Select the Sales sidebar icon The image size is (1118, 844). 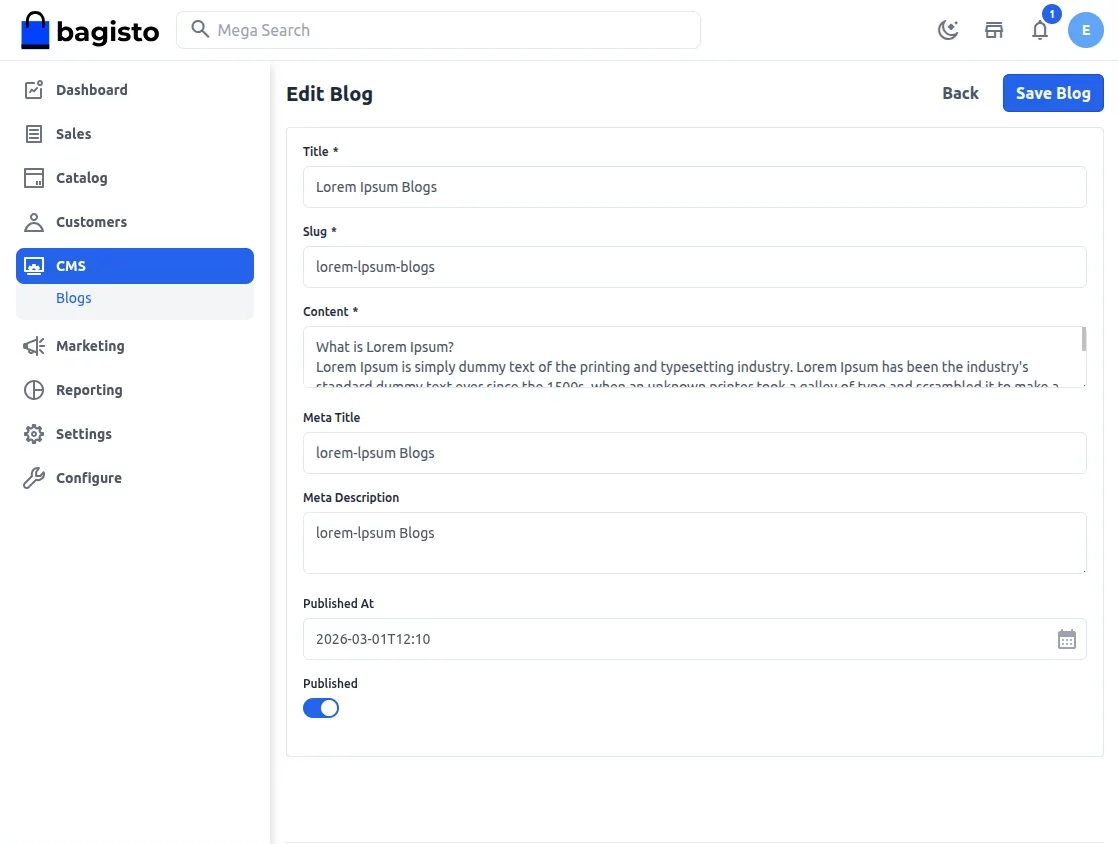pos(32,134)
